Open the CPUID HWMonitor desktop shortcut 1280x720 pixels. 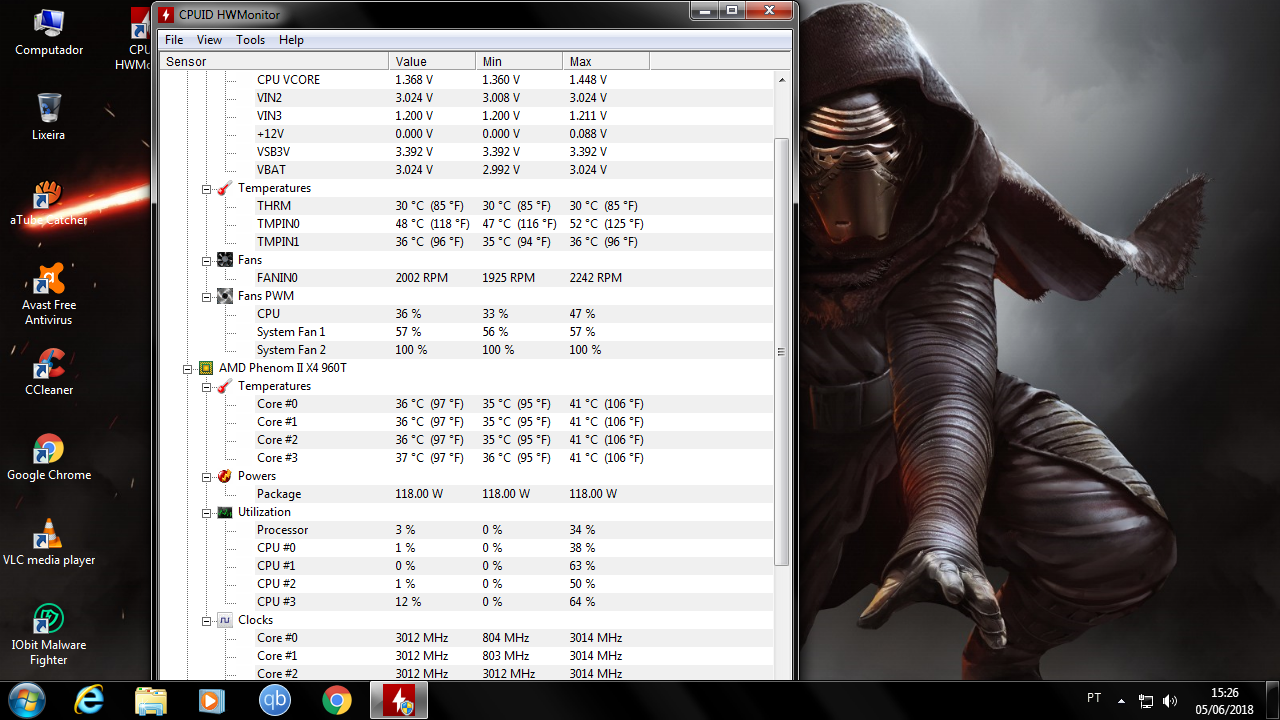click(138, 38)
